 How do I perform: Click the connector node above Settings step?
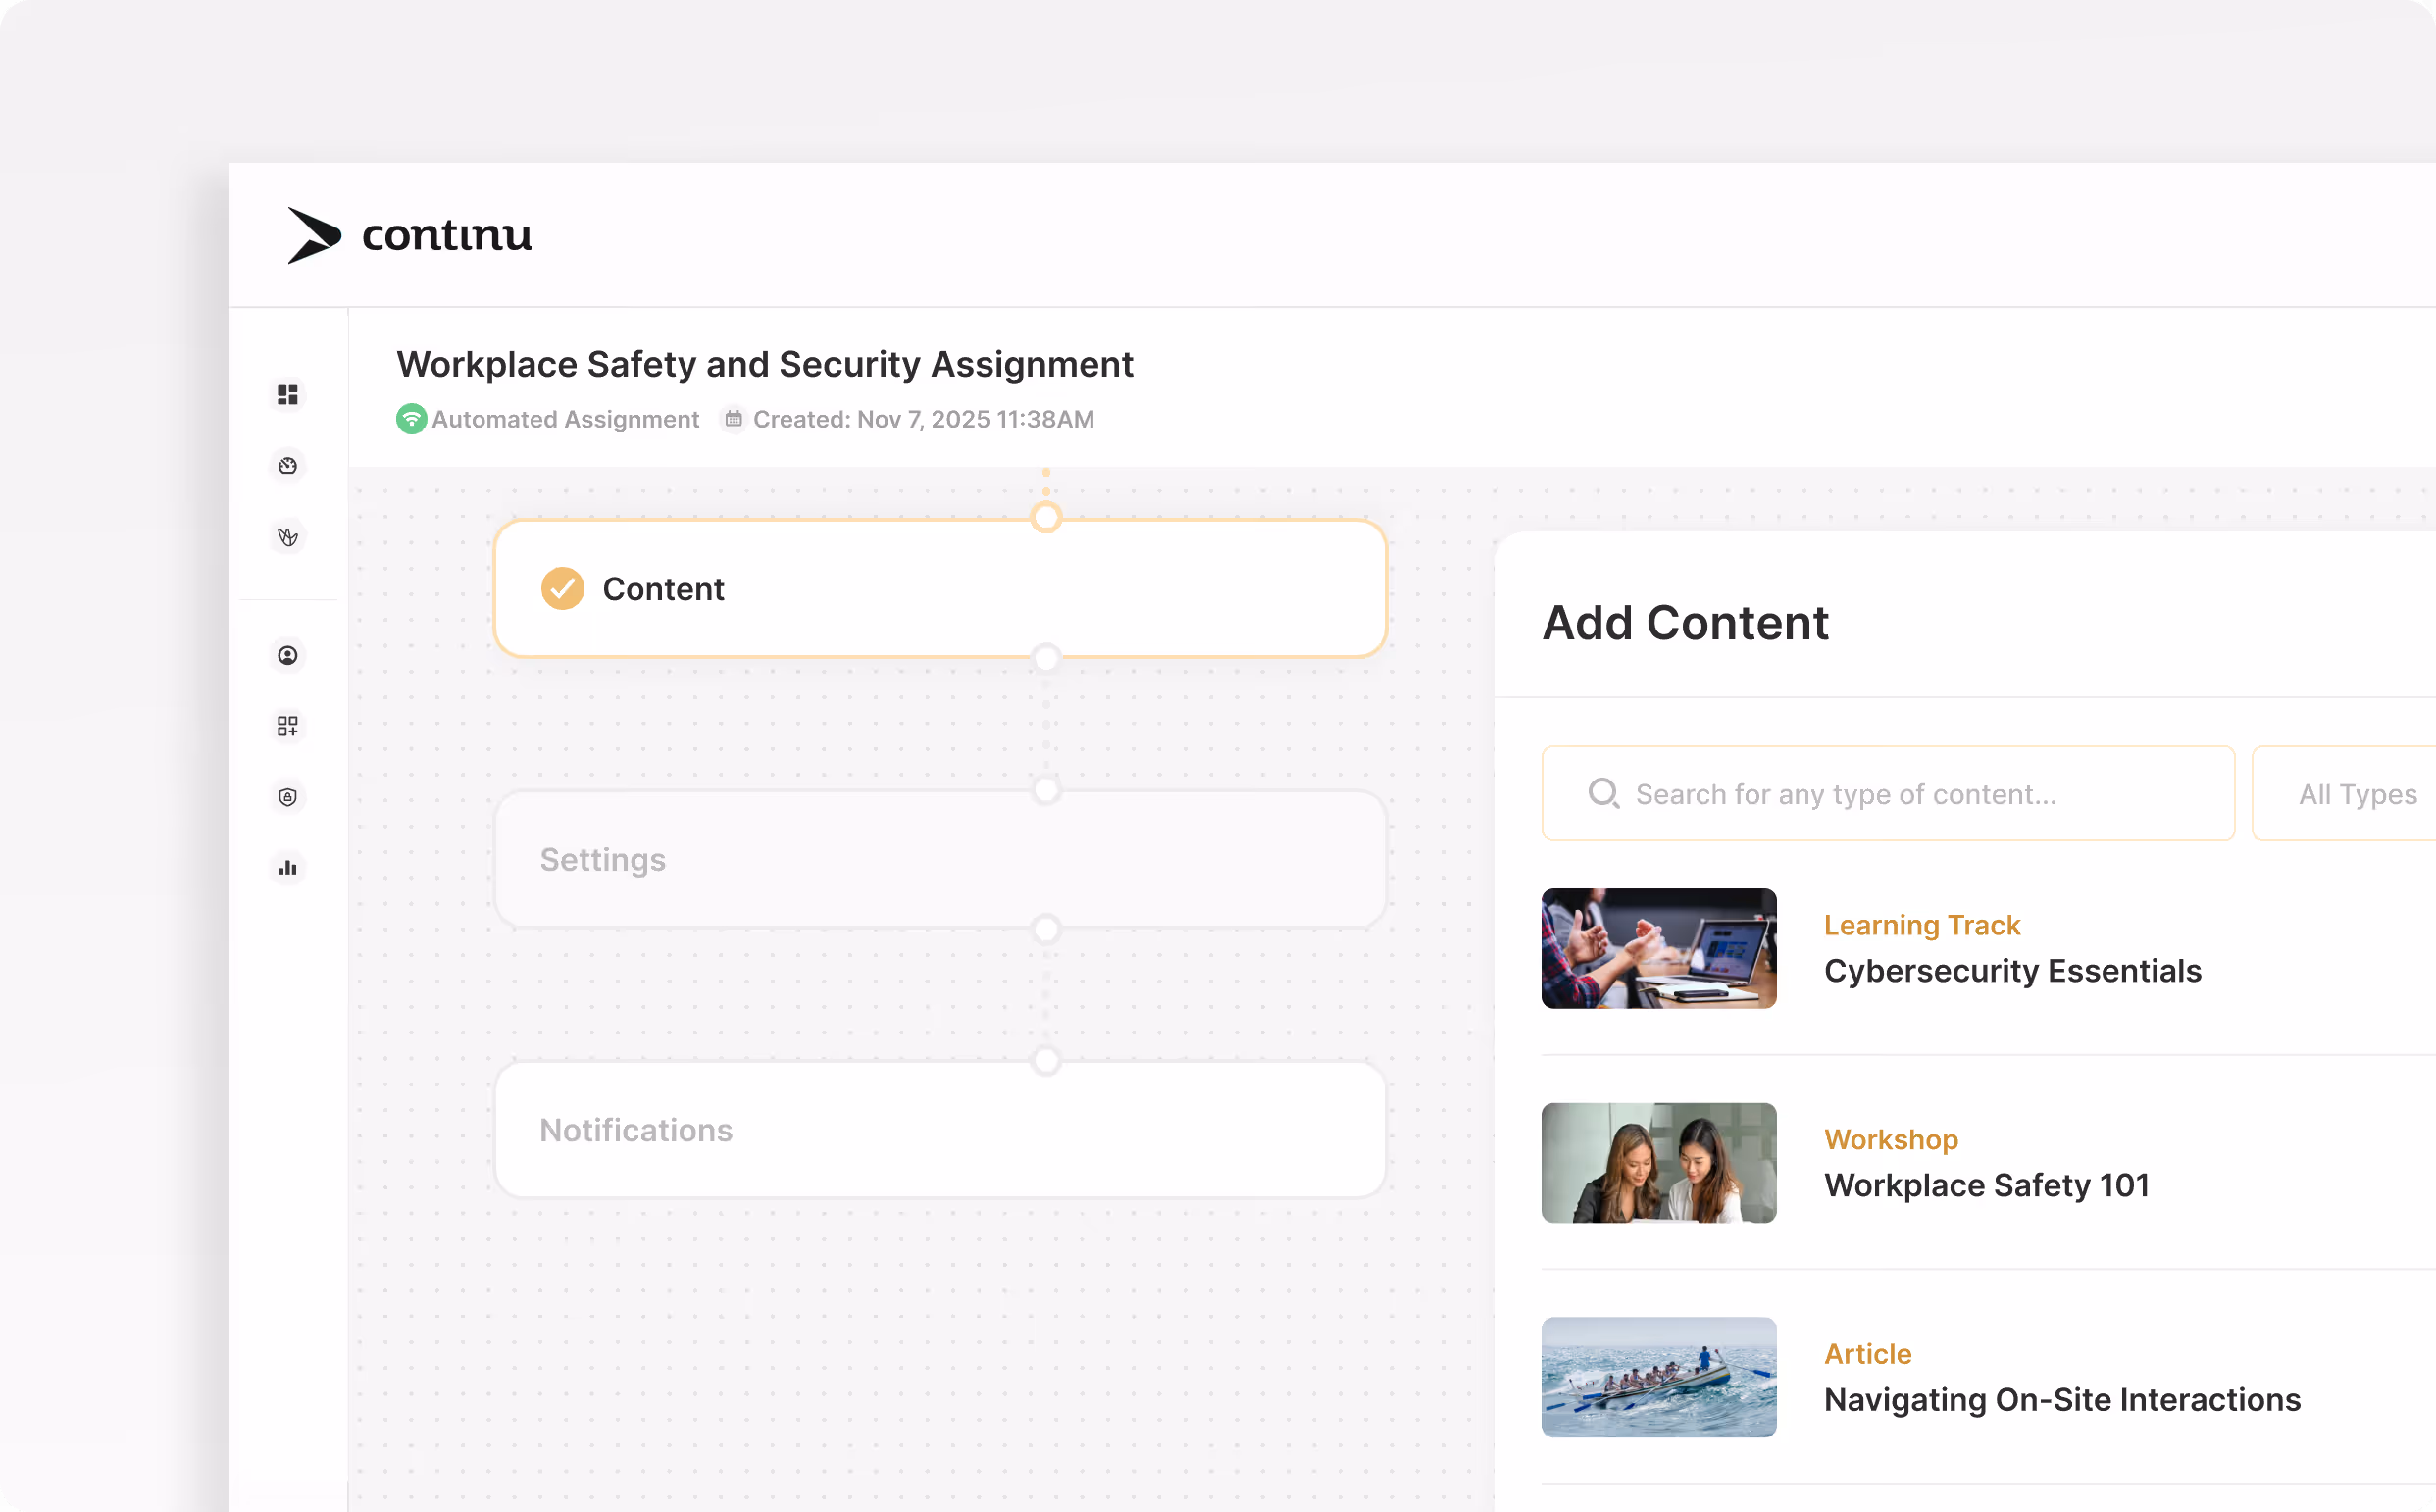point(1046,791)
